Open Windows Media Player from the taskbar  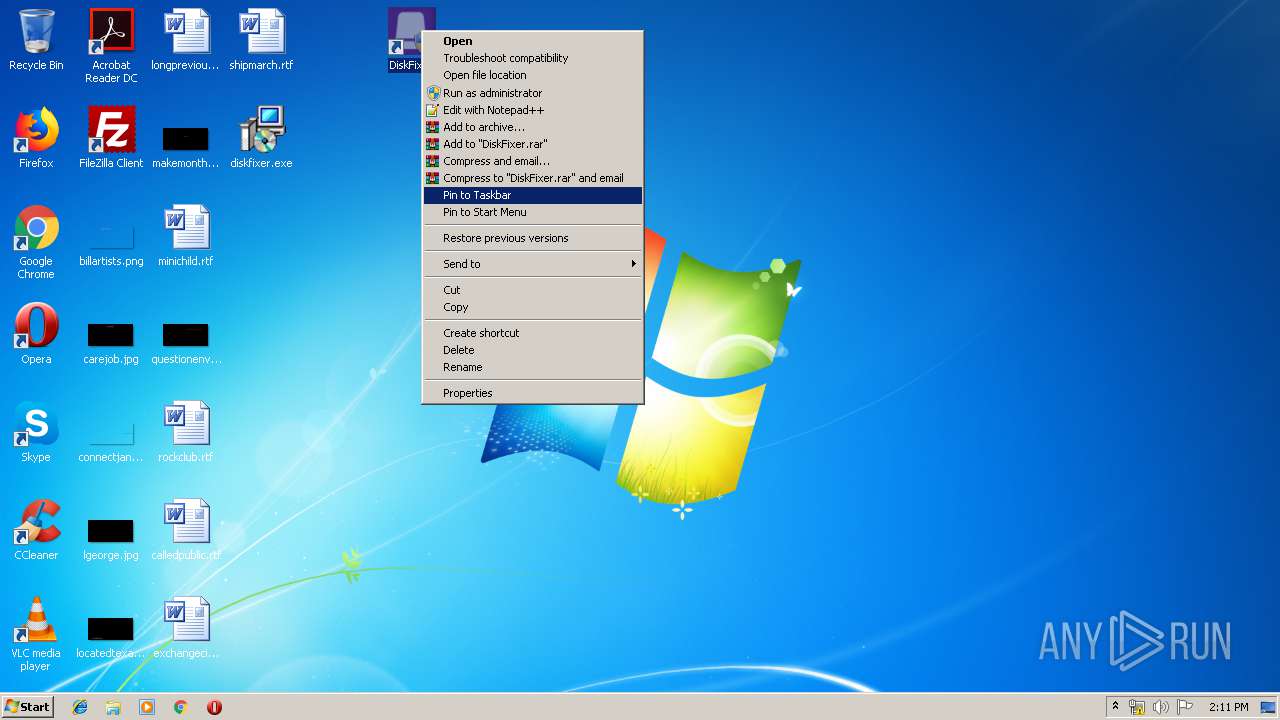147,707
